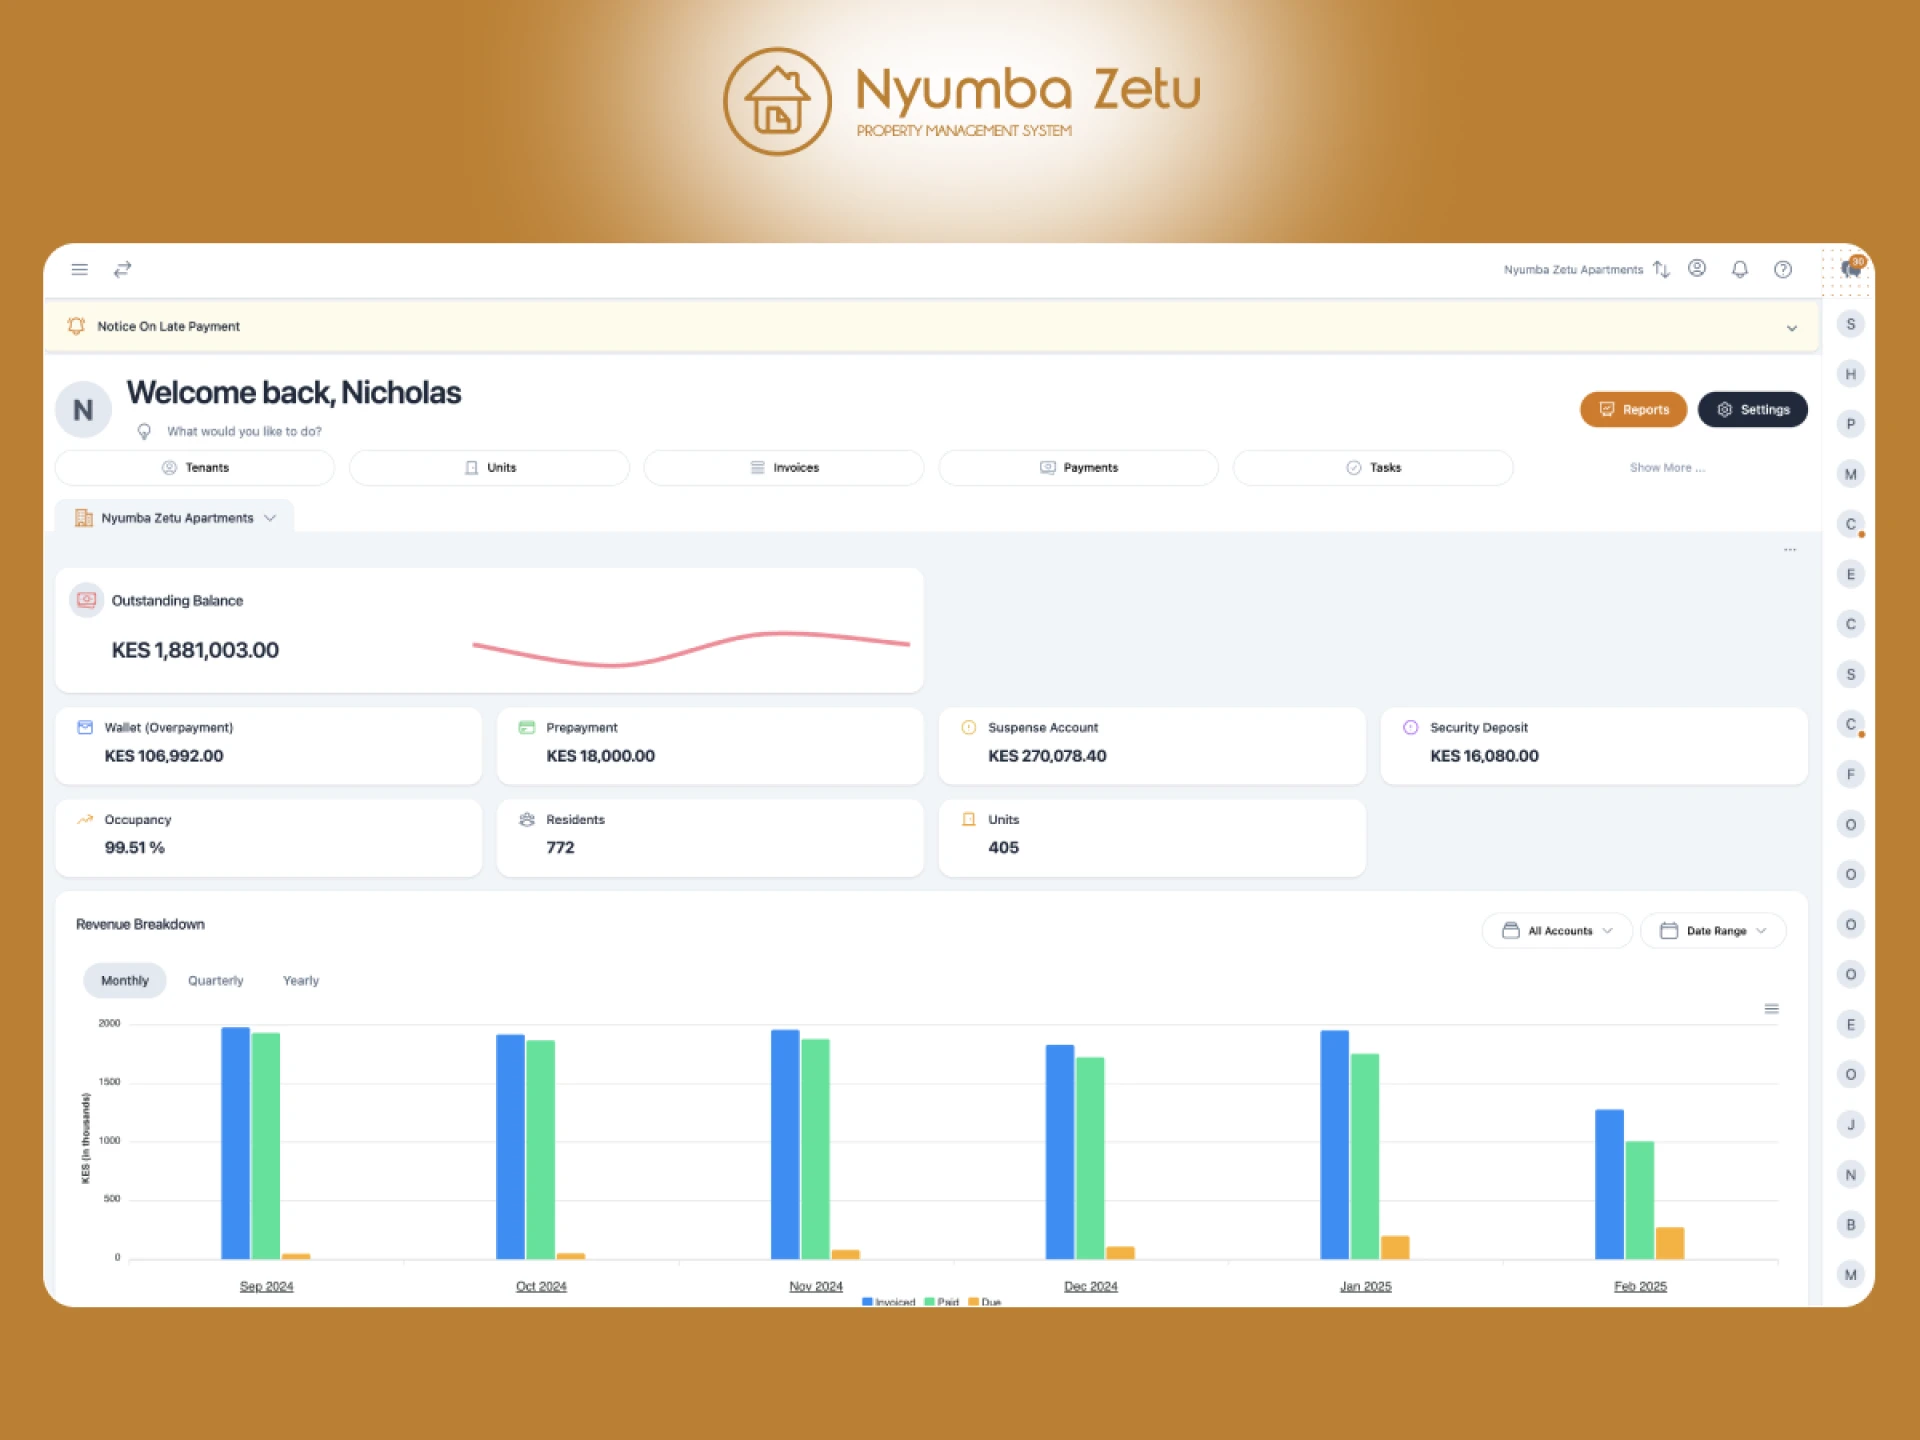This screenshot has width=1920, height=1440.
Task: Open the All Accounts dropdown
Action: pyautogui.click(x=1556, y=930)
